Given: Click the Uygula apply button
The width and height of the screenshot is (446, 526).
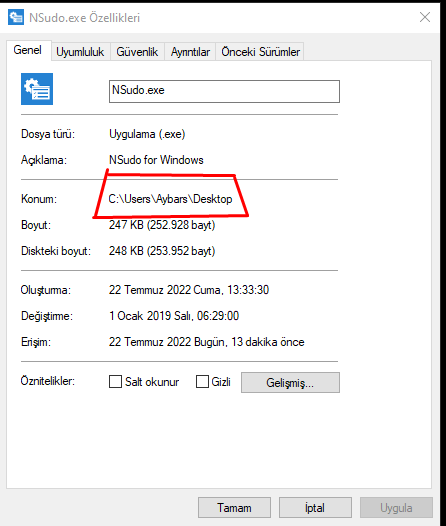Looking at the screenshot, I should tap(396, 508).
